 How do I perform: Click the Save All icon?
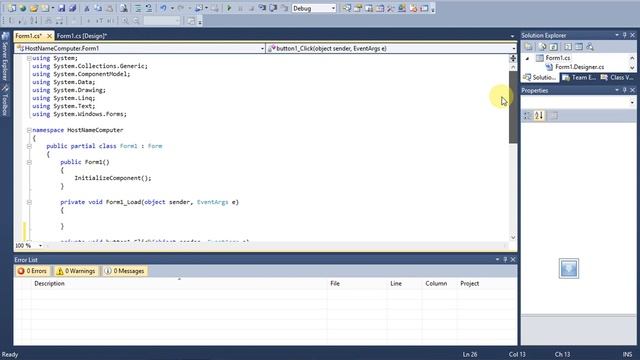(72, 8)
